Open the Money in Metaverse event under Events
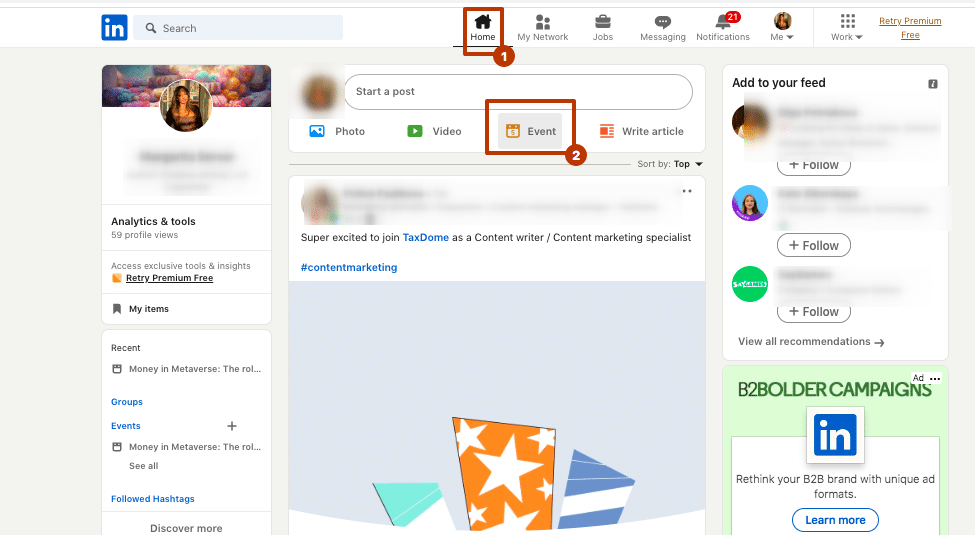 point(187,447)
